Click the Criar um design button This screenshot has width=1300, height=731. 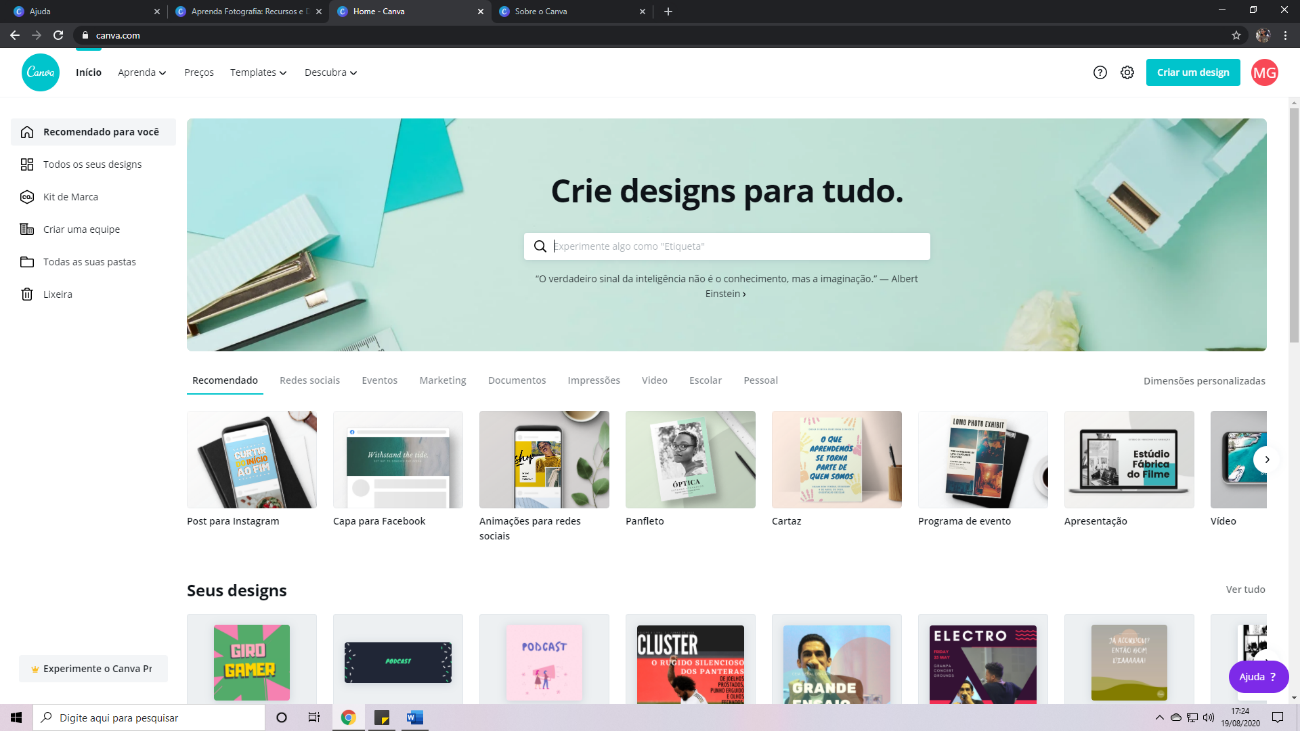pyautogui.click(x=1193, y=72)
